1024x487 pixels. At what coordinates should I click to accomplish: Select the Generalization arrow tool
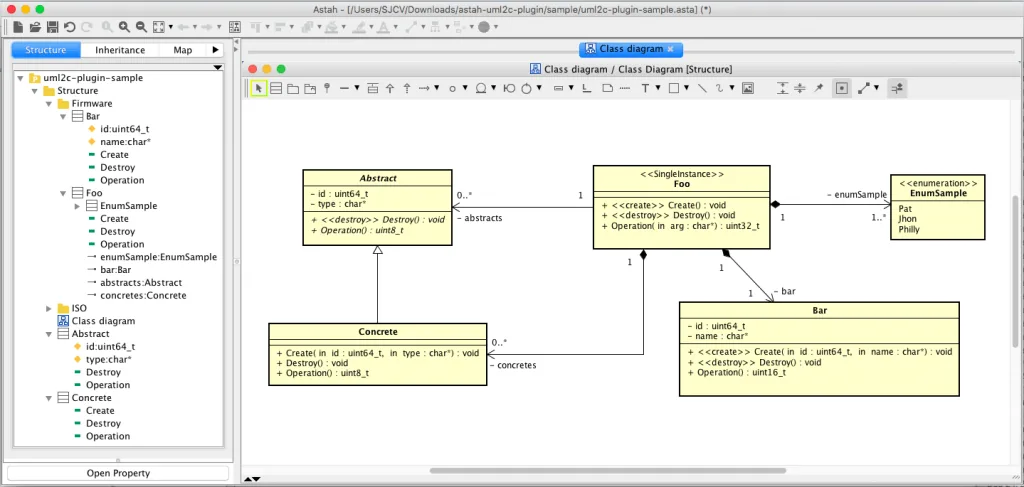point(390,88)
